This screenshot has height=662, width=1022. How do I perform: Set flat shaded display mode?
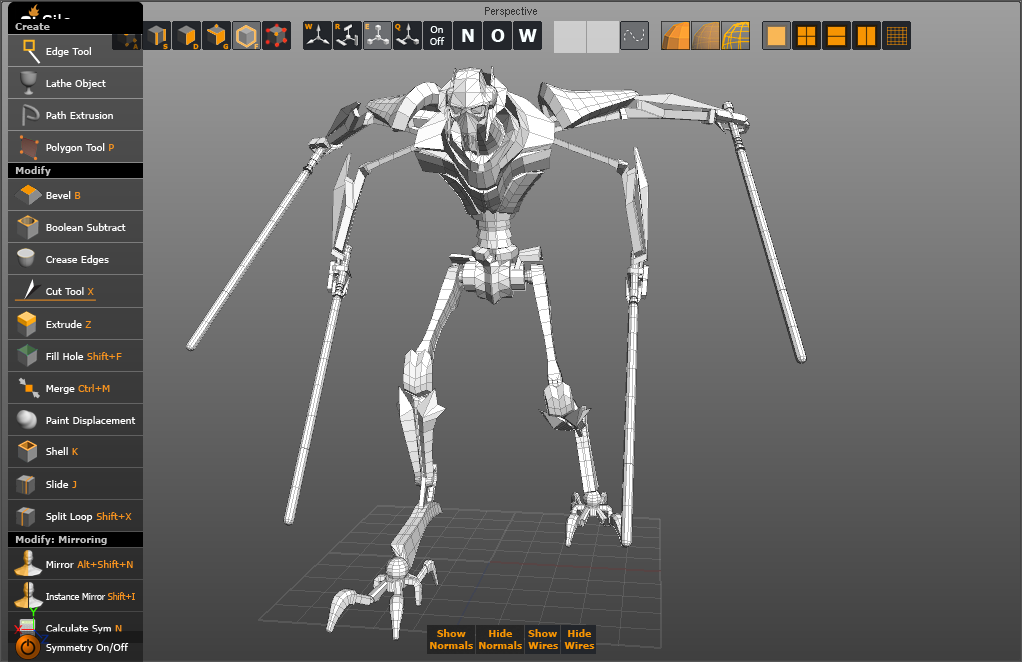(x=675, y=35)
